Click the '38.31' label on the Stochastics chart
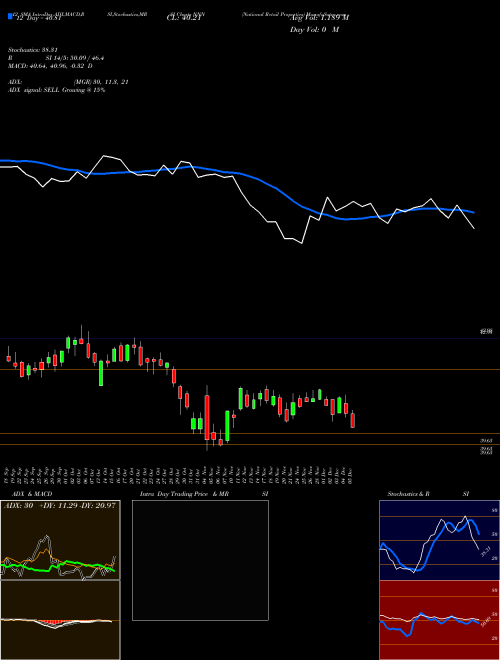 pos(486,552)
